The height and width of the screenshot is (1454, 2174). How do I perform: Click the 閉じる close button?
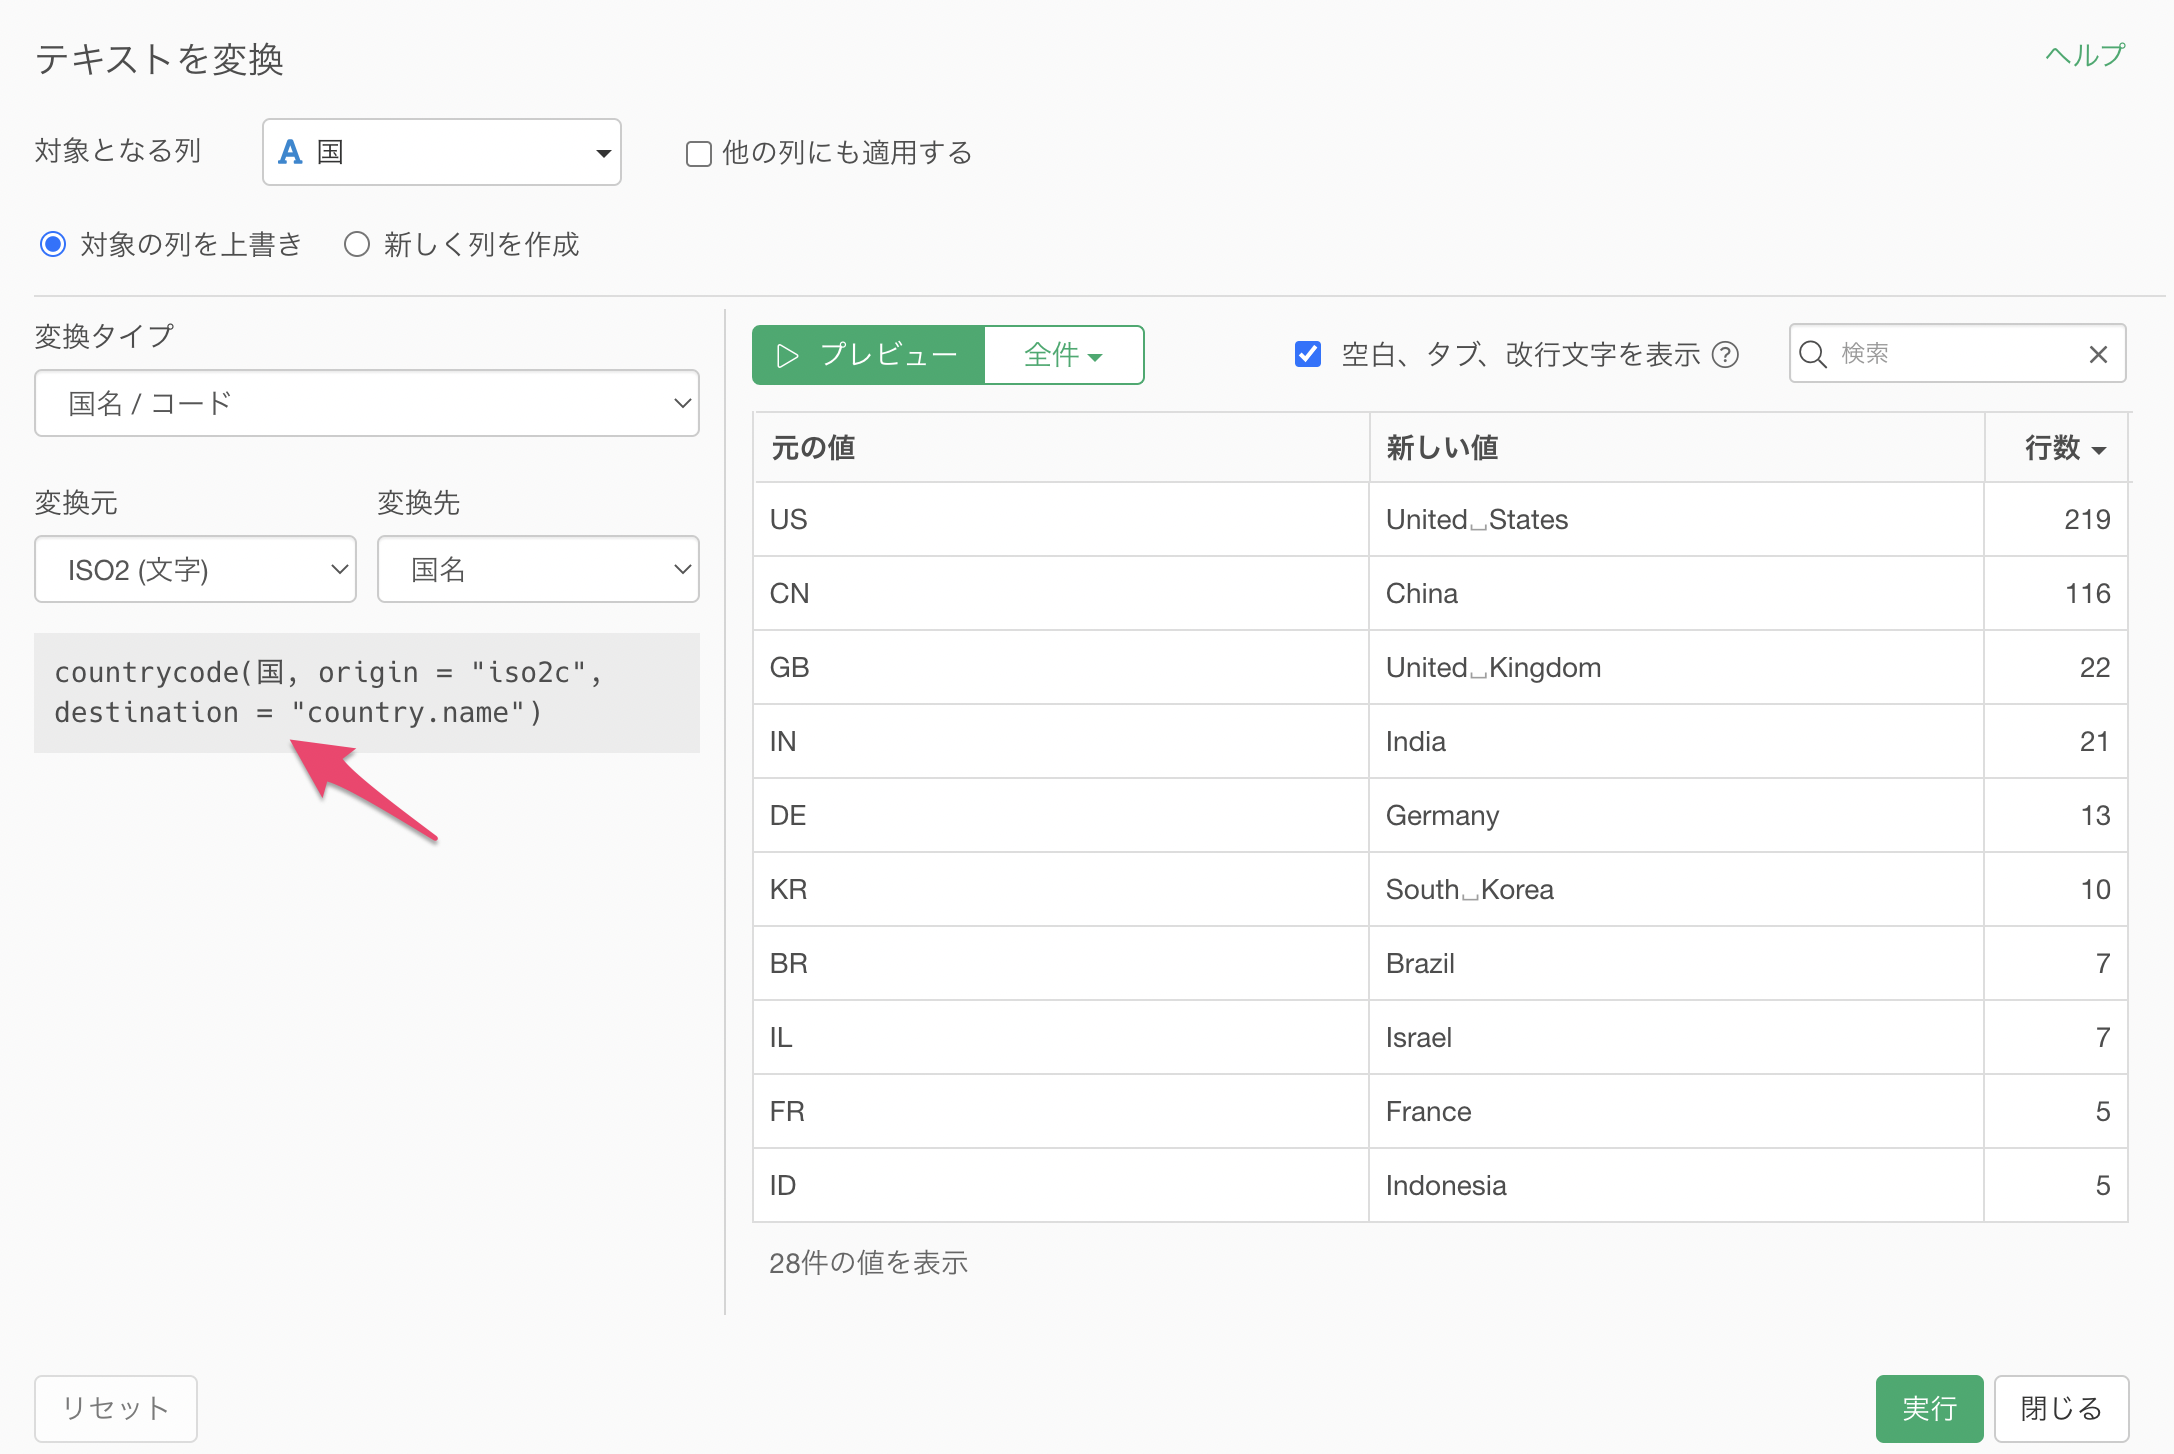tap(2061, 1408)
